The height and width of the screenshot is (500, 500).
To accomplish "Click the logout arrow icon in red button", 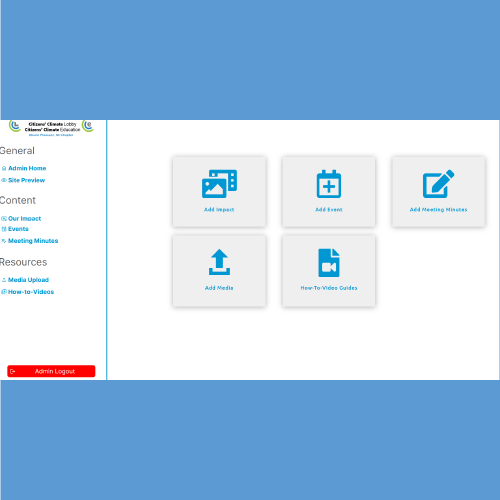I will click(13, 371).
